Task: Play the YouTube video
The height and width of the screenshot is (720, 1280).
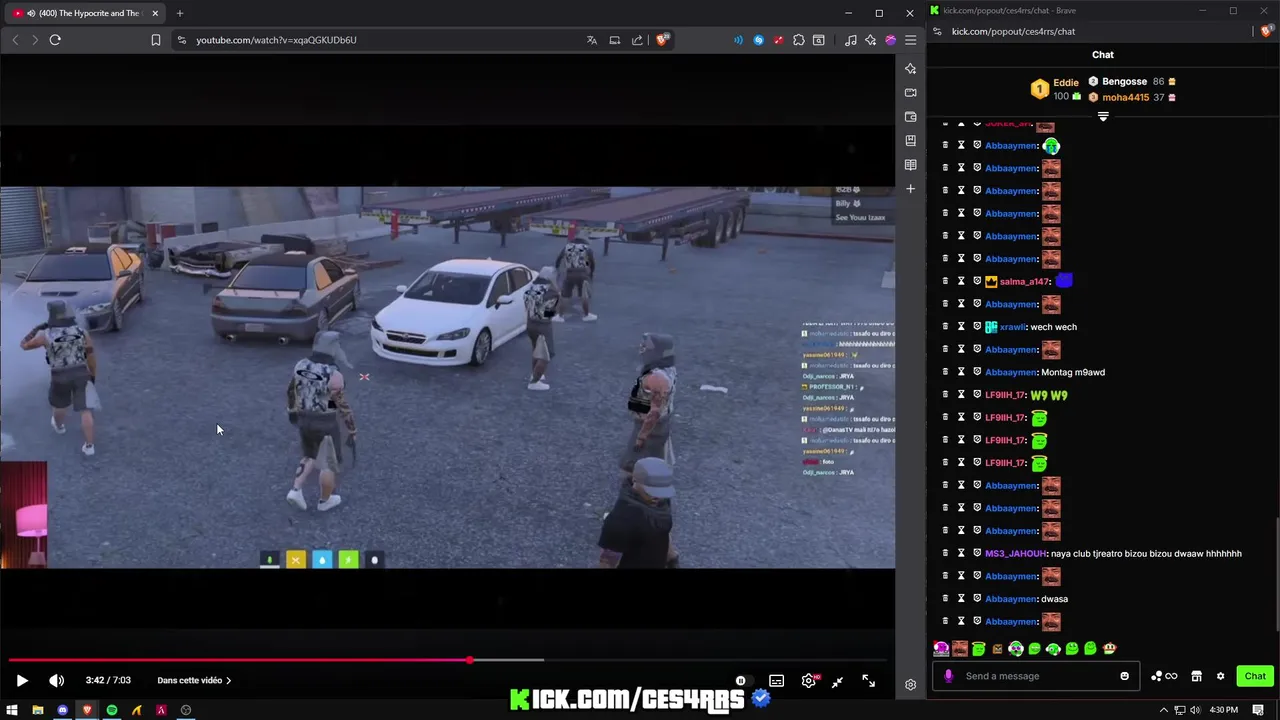Action: click(21, 680)
